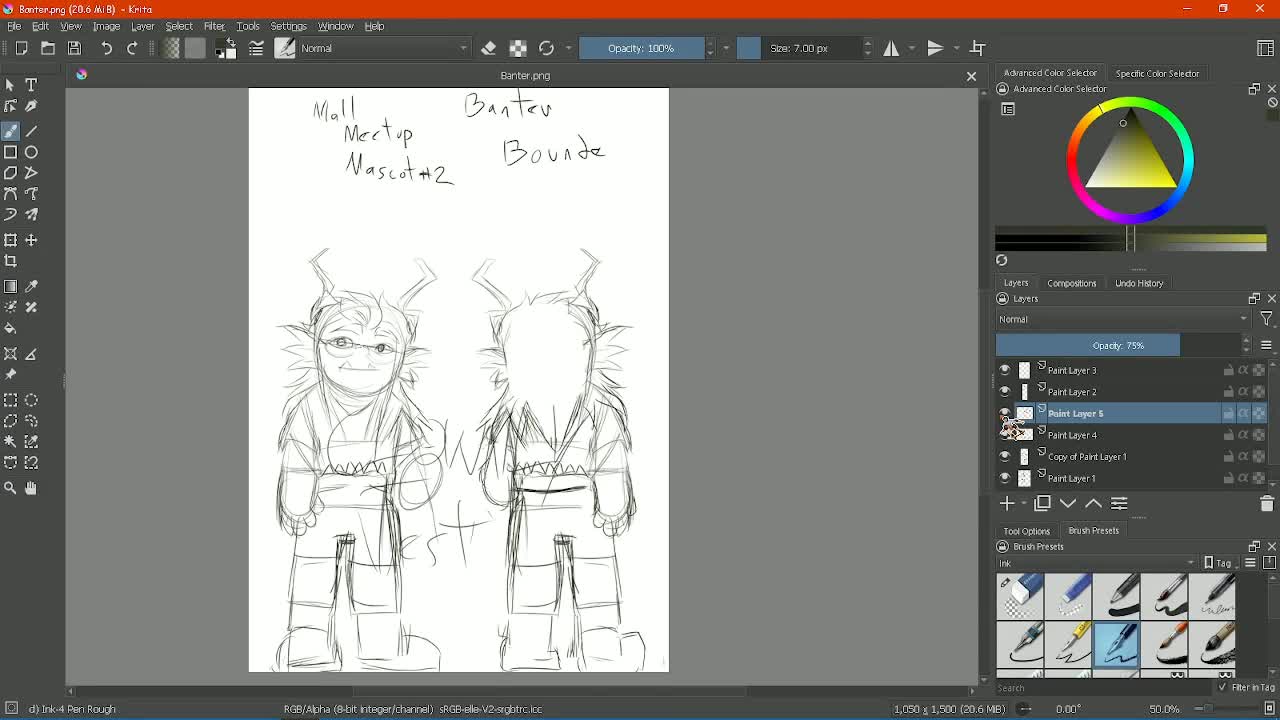Open the brush blending mode dropdown
This screenshot has height=720, width=1280.
(384, 48)
